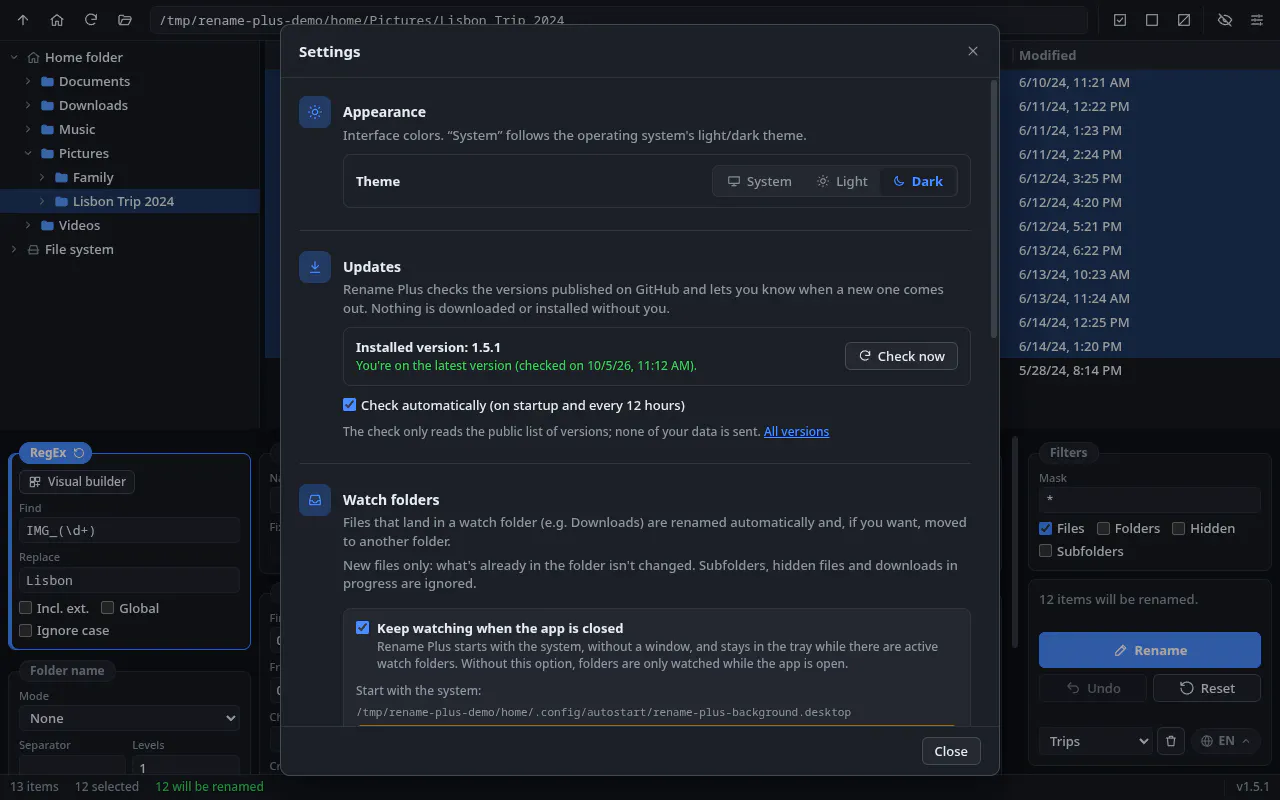Screen dimensions: 1280x800
Task: Click the deselect-all square toolbar icon
Action: [1152, 20]
